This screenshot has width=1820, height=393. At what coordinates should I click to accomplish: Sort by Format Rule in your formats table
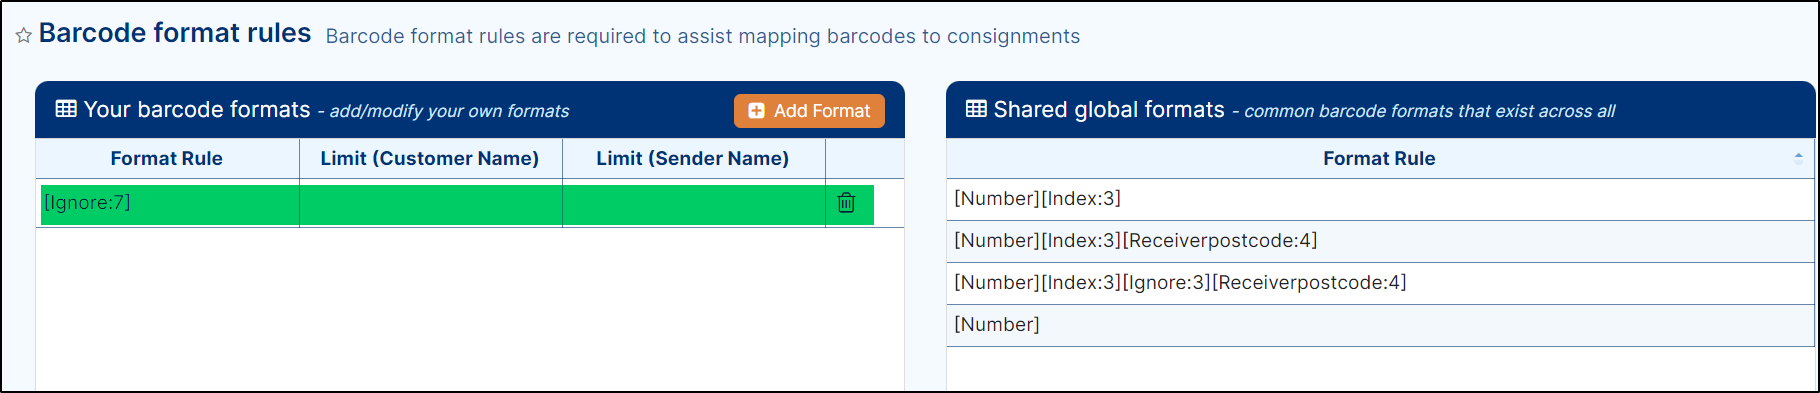click(167, 158)
